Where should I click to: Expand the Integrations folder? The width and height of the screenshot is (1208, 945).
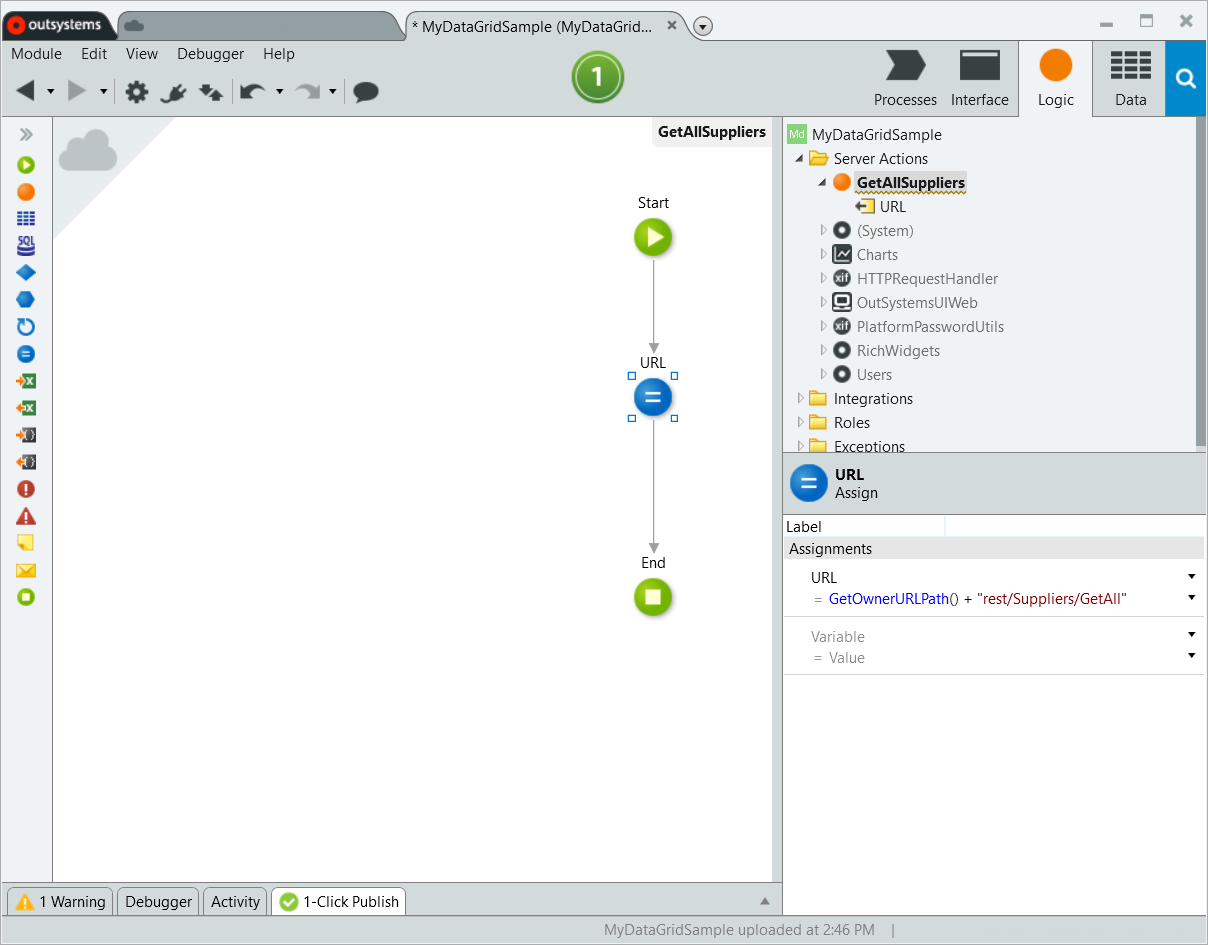pos(800,398)
